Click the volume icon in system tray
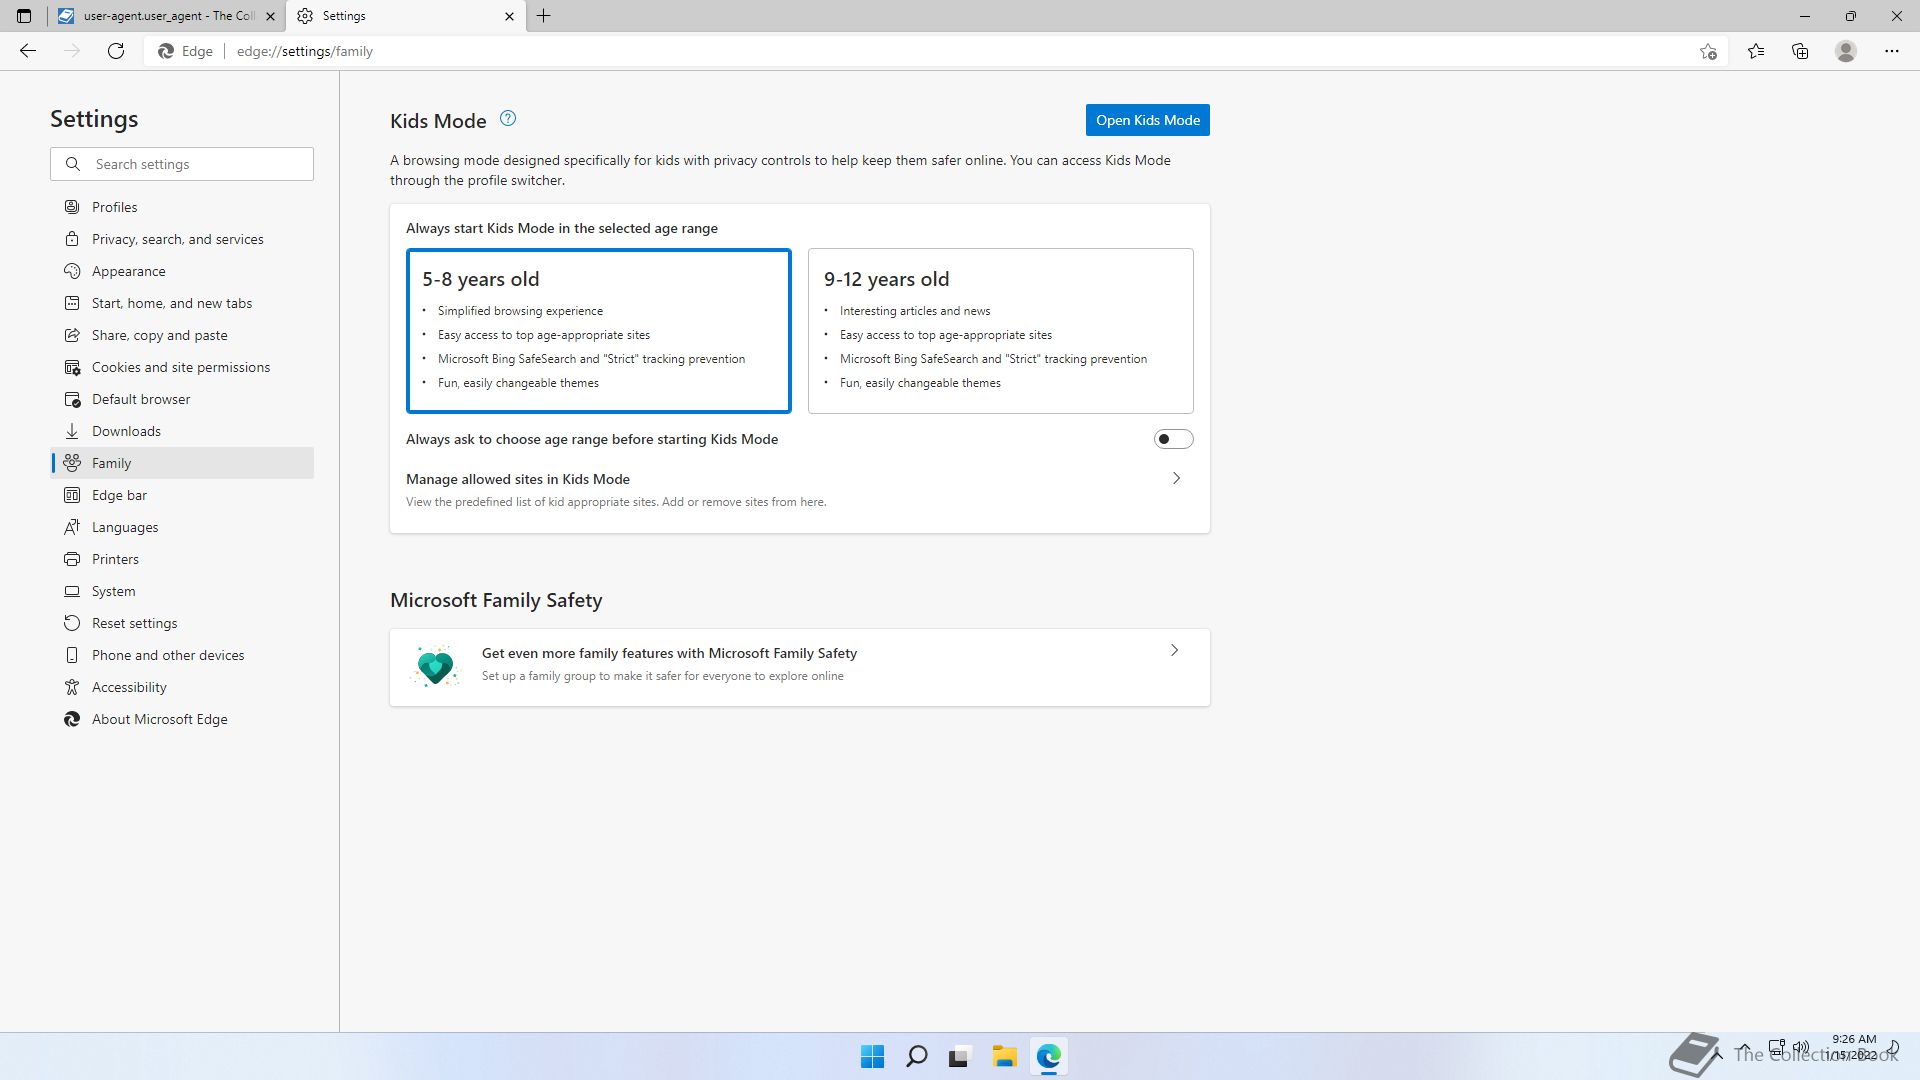The image size is (1920, 1080). (1801, 1047)
